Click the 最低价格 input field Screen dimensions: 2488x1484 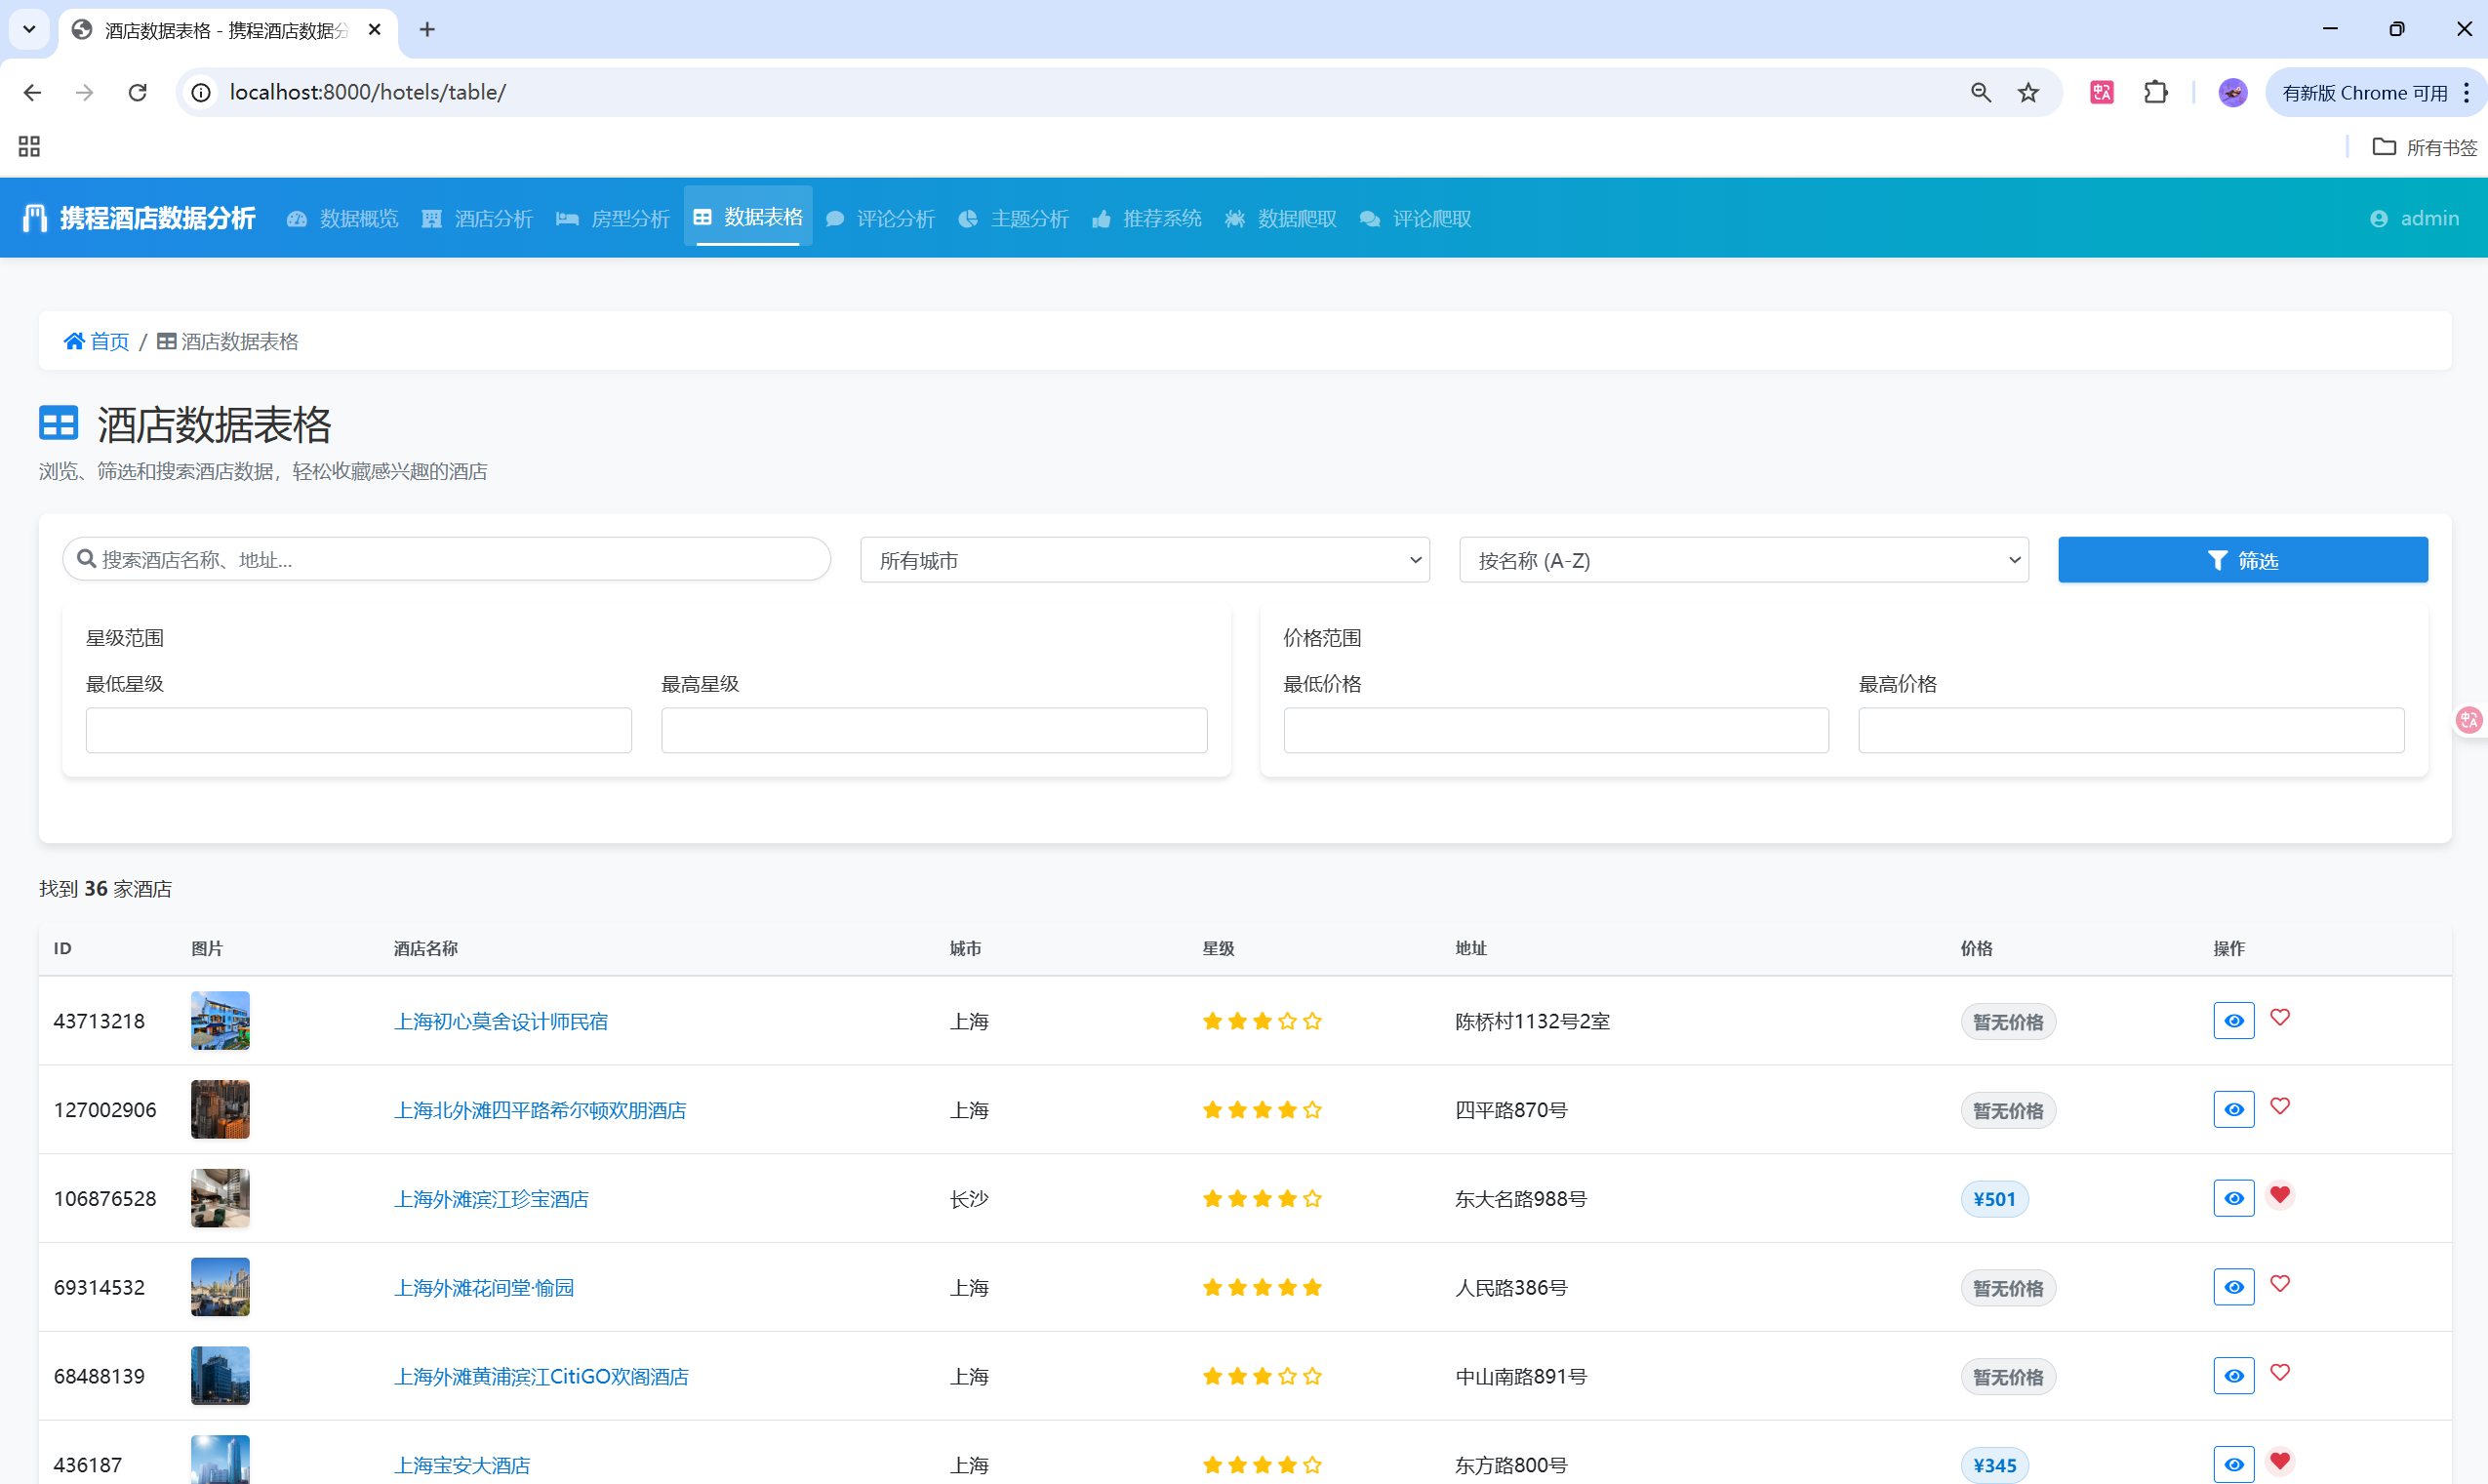tap(1555, 730)
